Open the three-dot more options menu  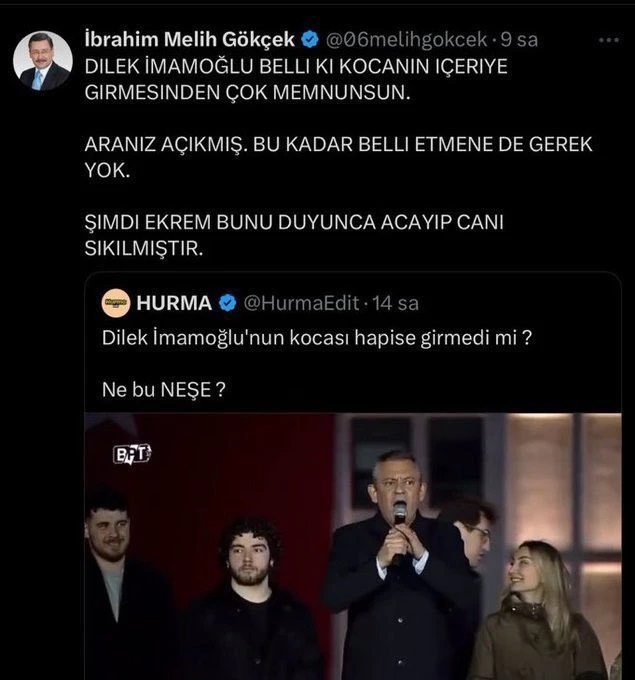tap(607, 40)
